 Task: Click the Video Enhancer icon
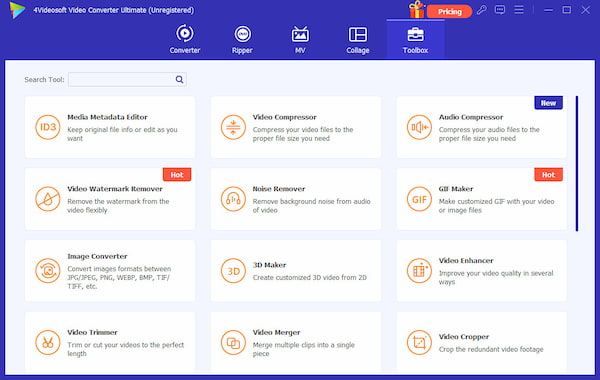click(419, 271)
